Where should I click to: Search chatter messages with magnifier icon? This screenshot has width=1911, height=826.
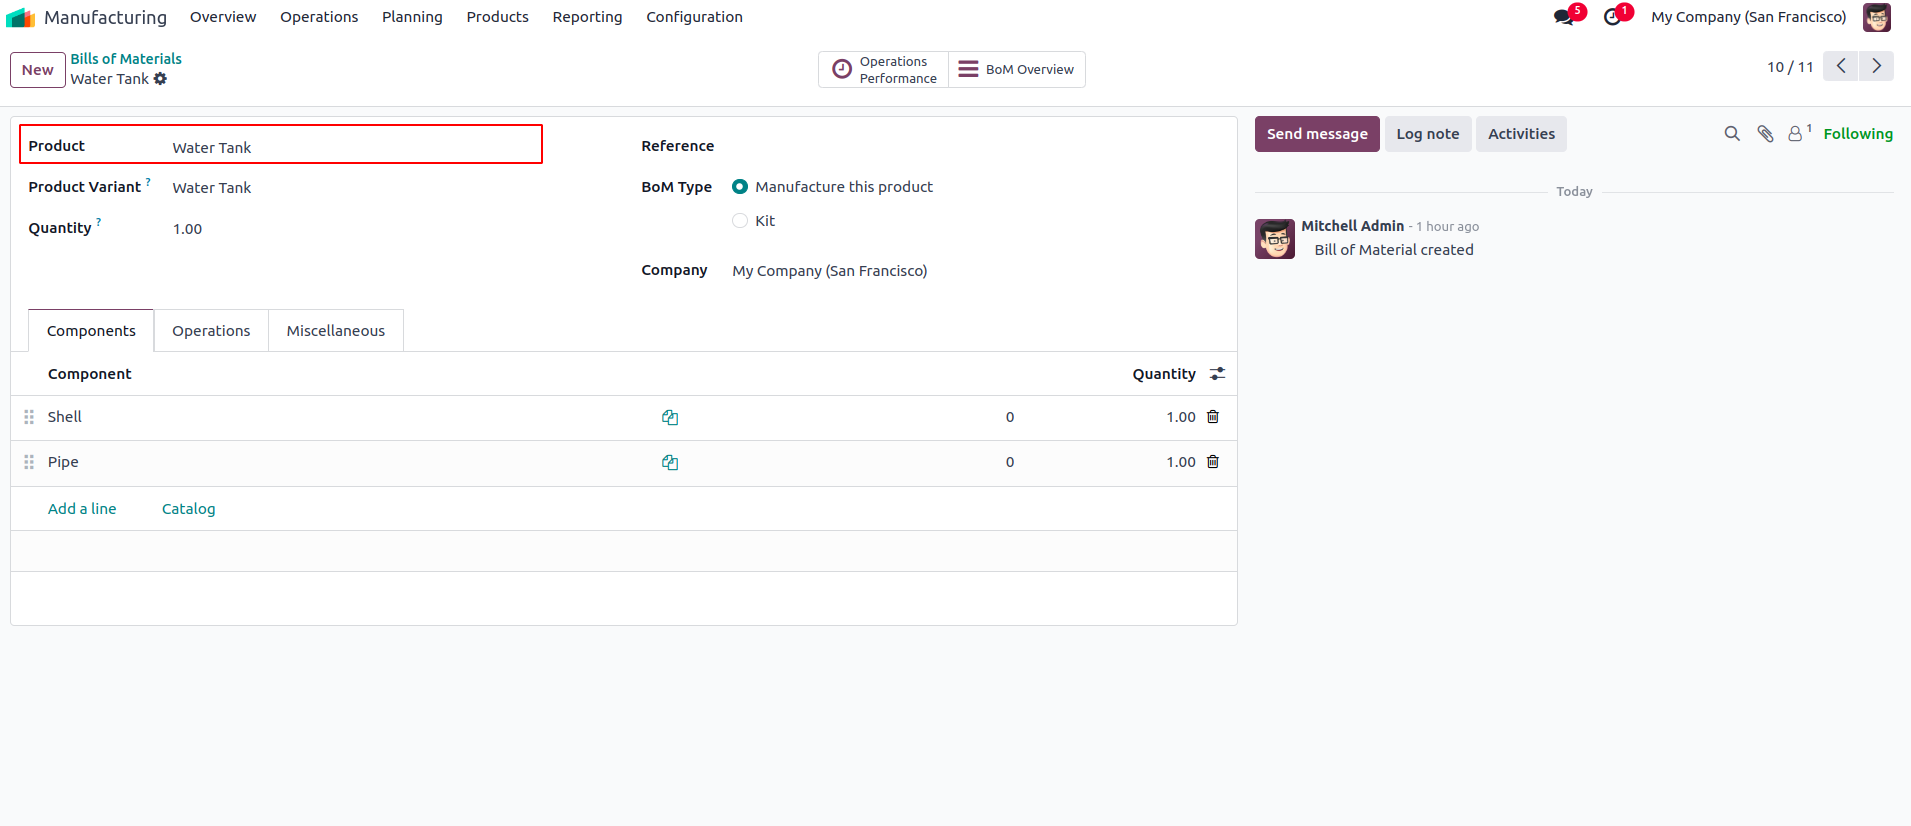(1732, 134)
